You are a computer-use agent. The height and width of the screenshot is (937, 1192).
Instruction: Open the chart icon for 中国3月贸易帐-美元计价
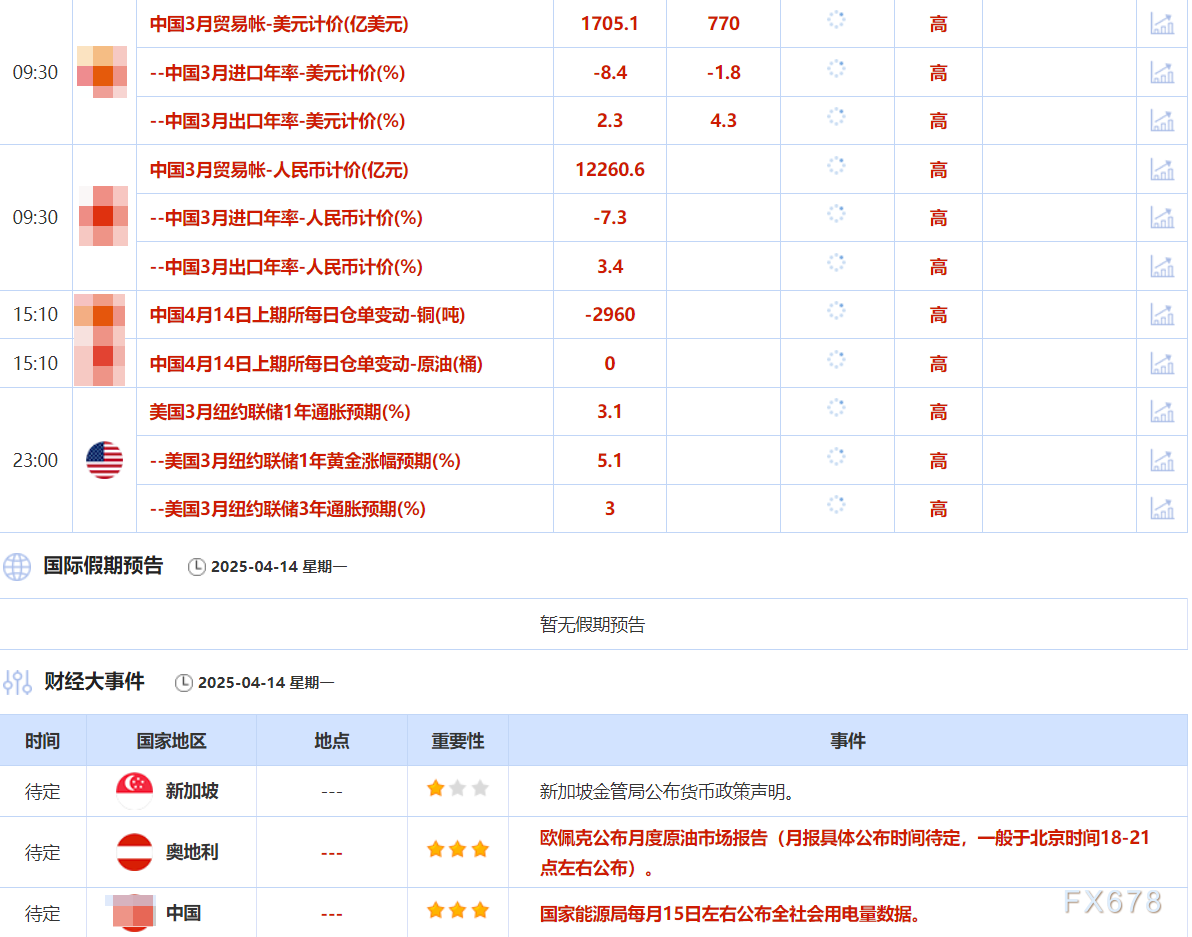click(x=1161, y=24)
